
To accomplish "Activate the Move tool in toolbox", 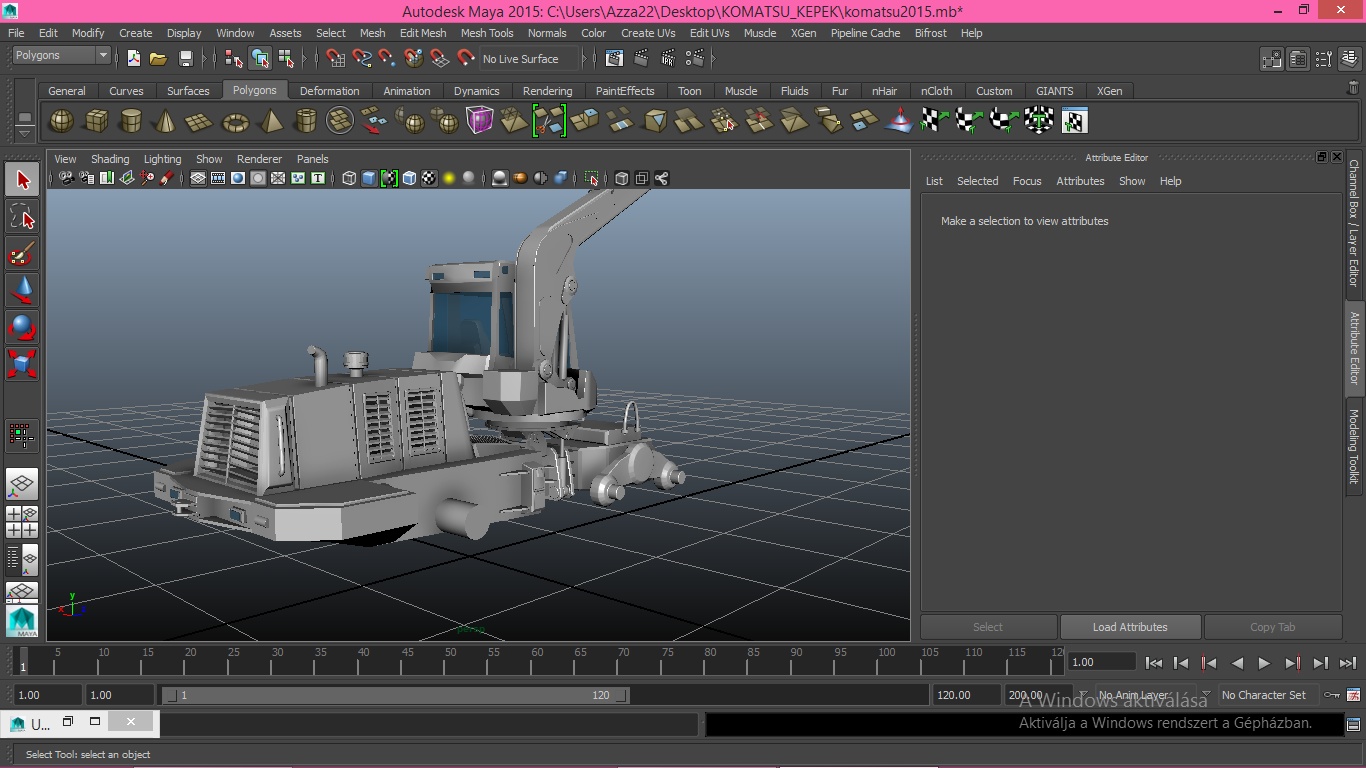I will (x=22, y=291).
